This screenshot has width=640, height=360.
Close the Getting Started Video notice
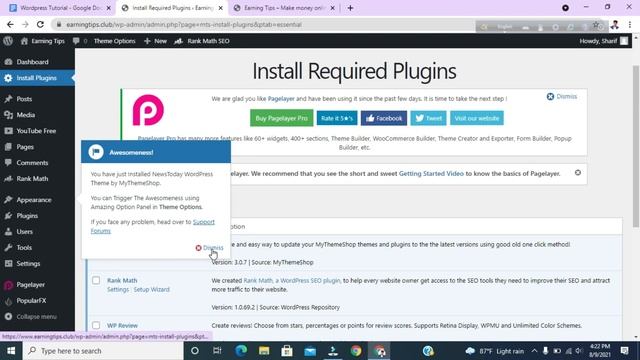pos(578,173)
